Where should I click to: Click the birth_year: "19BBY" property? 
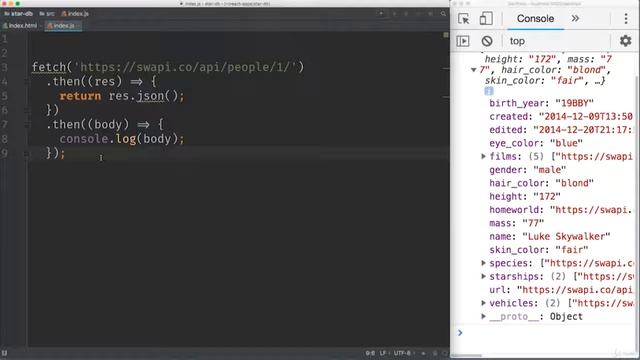pyautogui.click(x=541, y=103)
